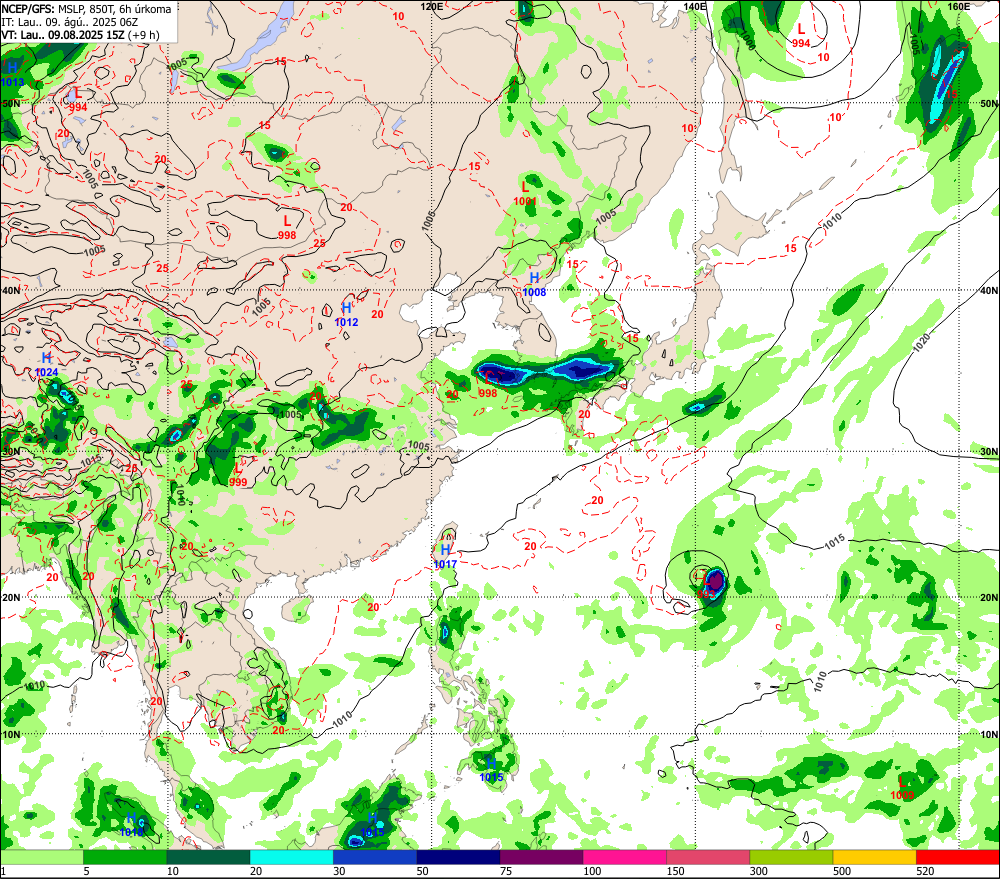Click the blue 30–50 legend swatch
Screen dimensions: 1000x879
(375, 857)
